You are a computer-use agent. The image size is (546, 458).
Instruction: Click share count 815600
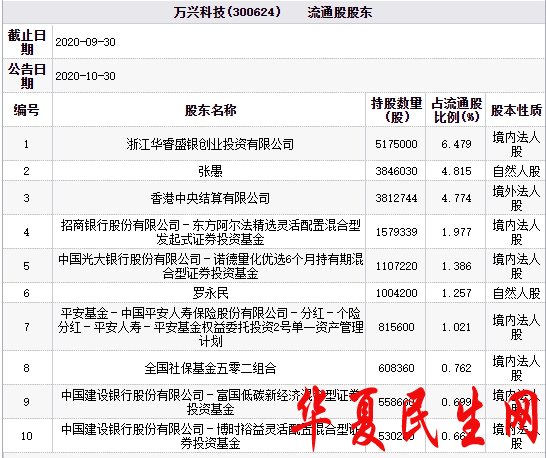tap(396, 327)
